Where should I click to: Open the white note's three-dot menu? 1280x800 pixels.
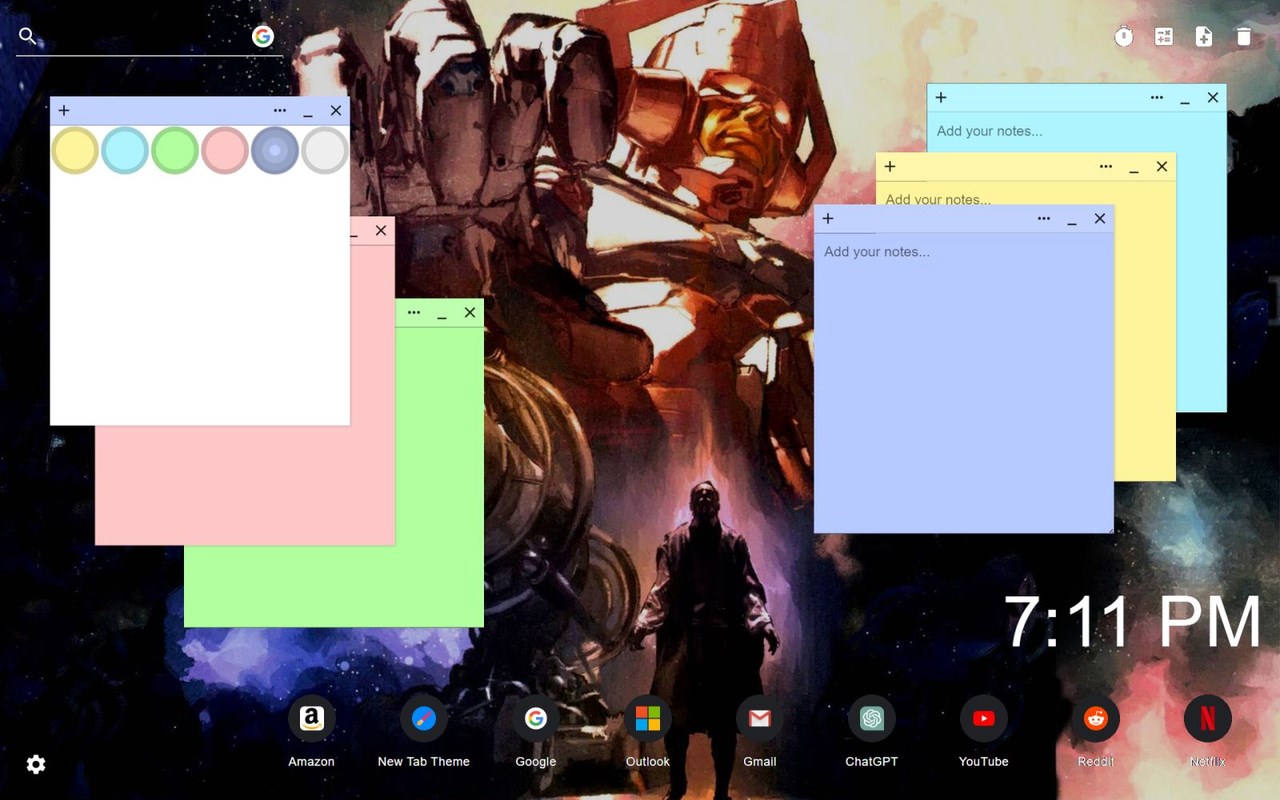[x=280, y=111]
